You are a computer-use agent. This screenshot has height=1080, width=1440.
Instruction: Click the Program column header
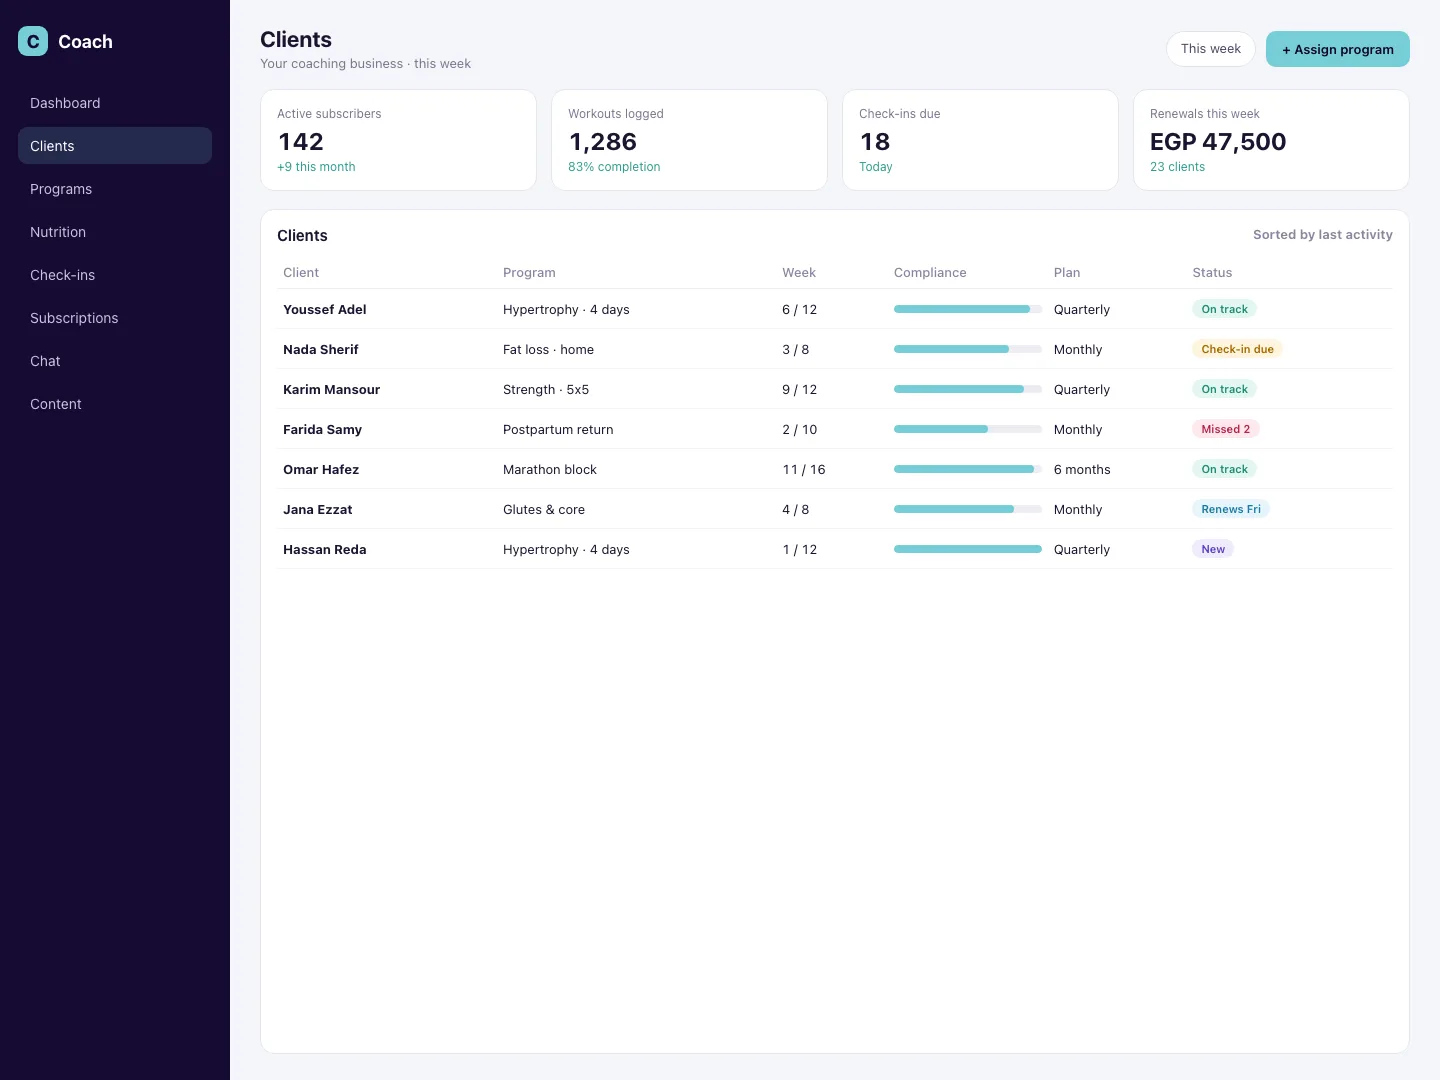point(529,273)
